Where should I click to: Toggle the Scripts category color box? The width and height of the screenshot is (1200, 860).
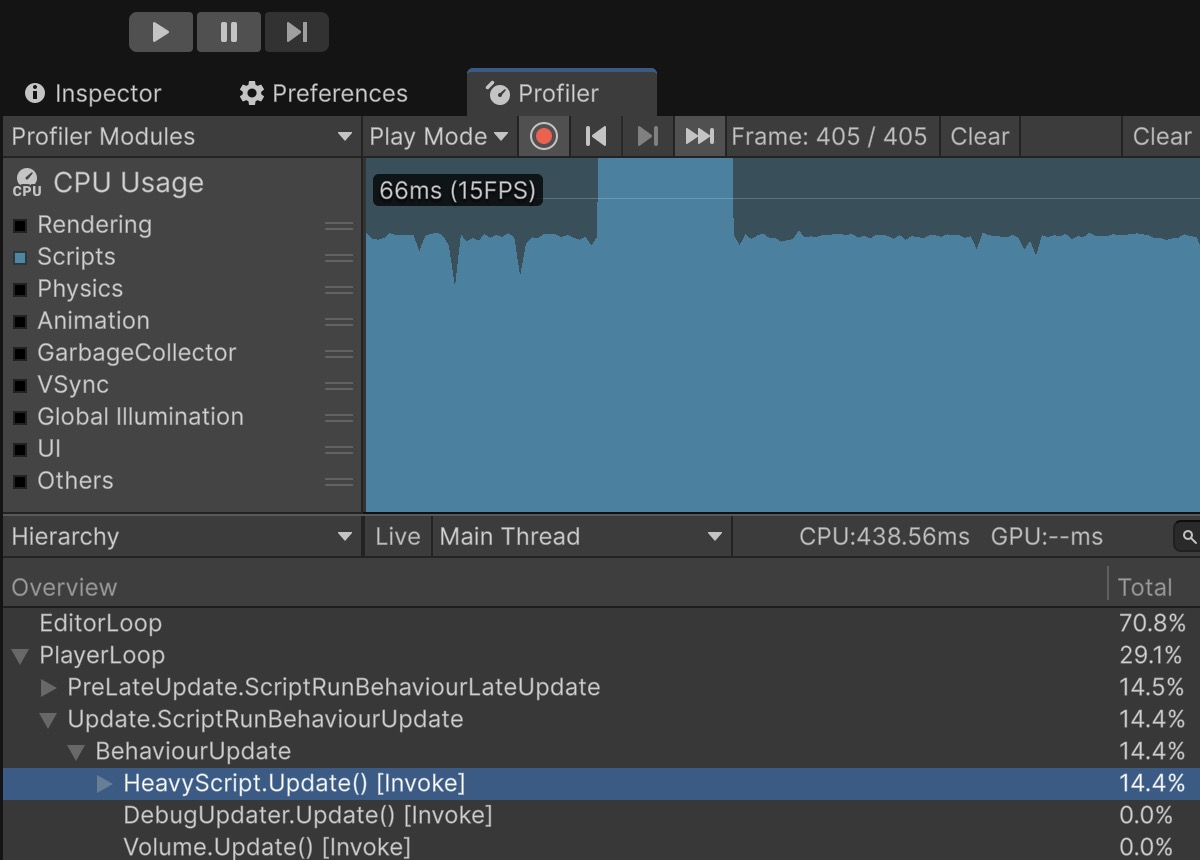coord(20,258)
